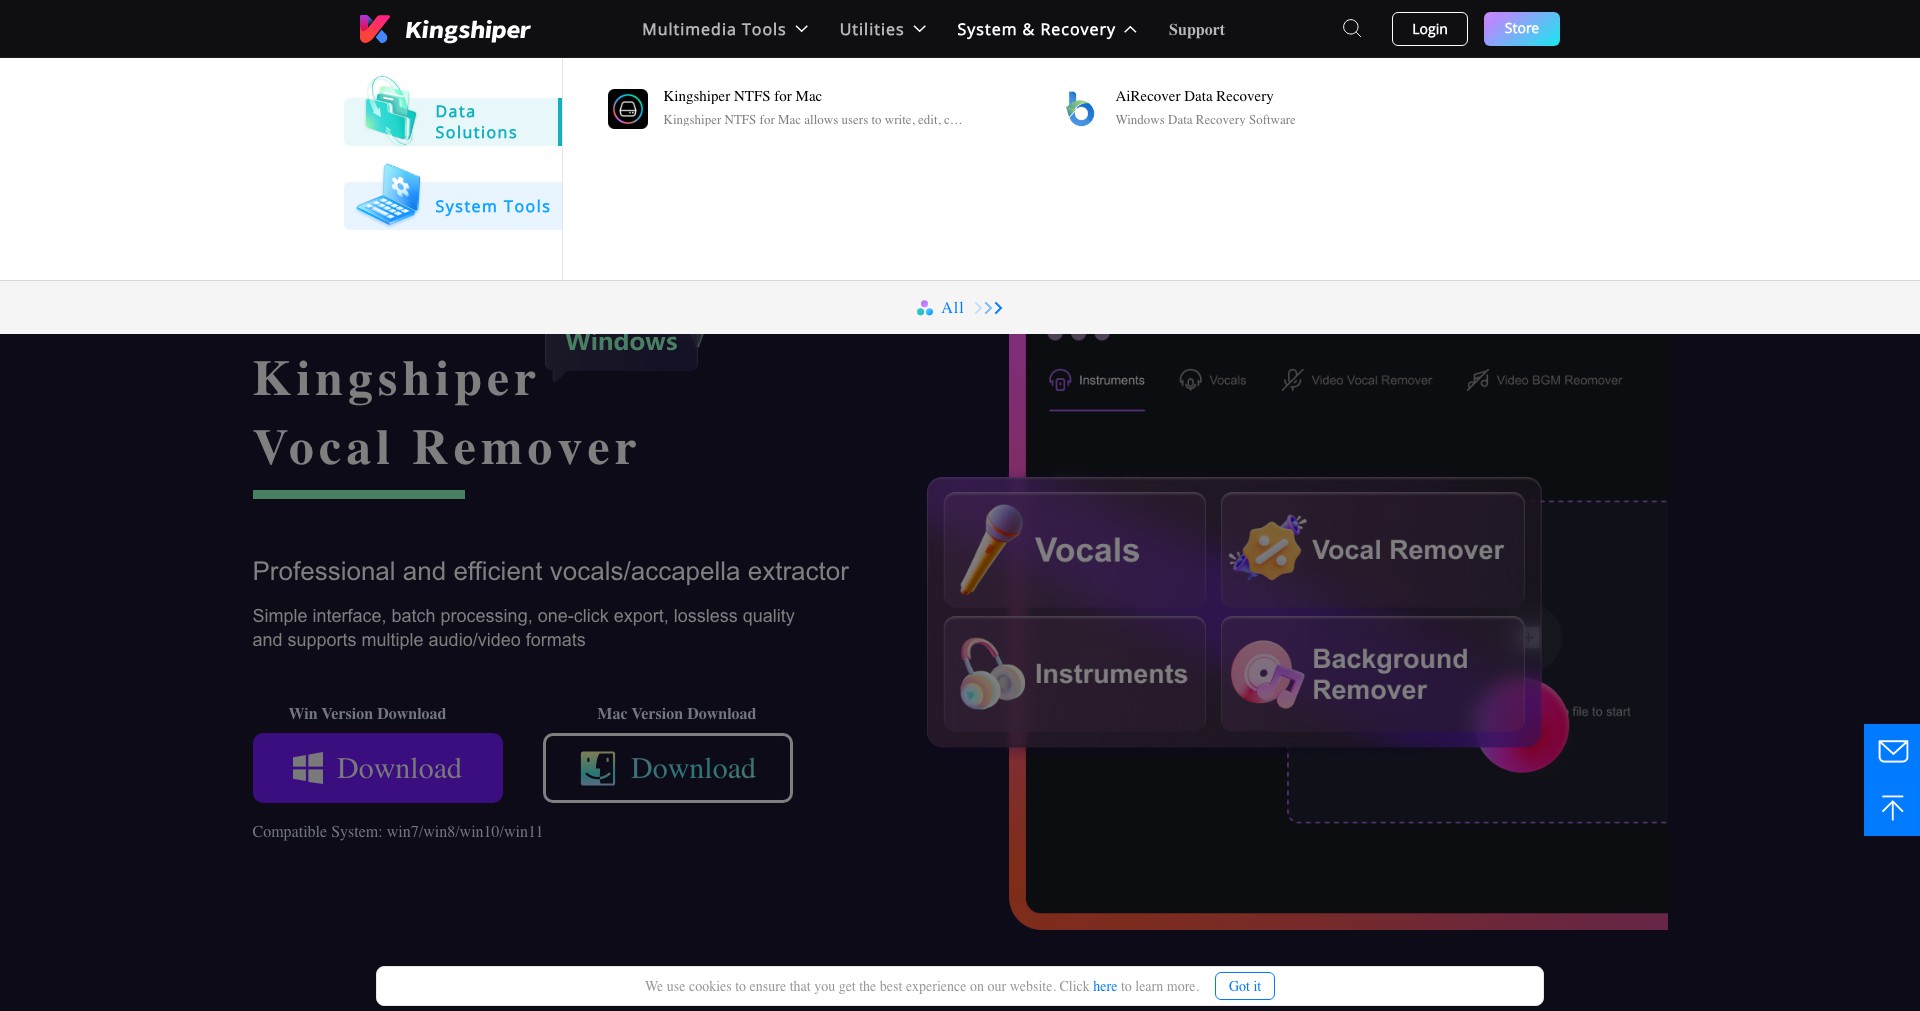Expand the Utilities dropdown menu
Image resolution: width=1920 pixels, height=1011 pixels.
883,29
